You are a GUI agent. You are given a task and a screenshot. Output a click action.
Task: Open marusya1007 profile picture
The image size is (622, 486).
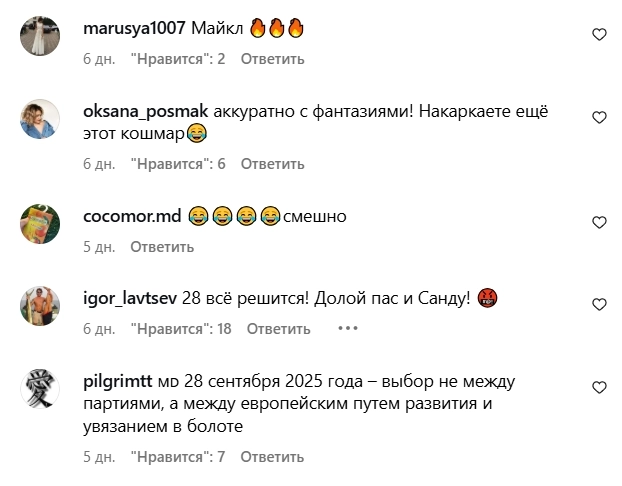click(40, 36)
